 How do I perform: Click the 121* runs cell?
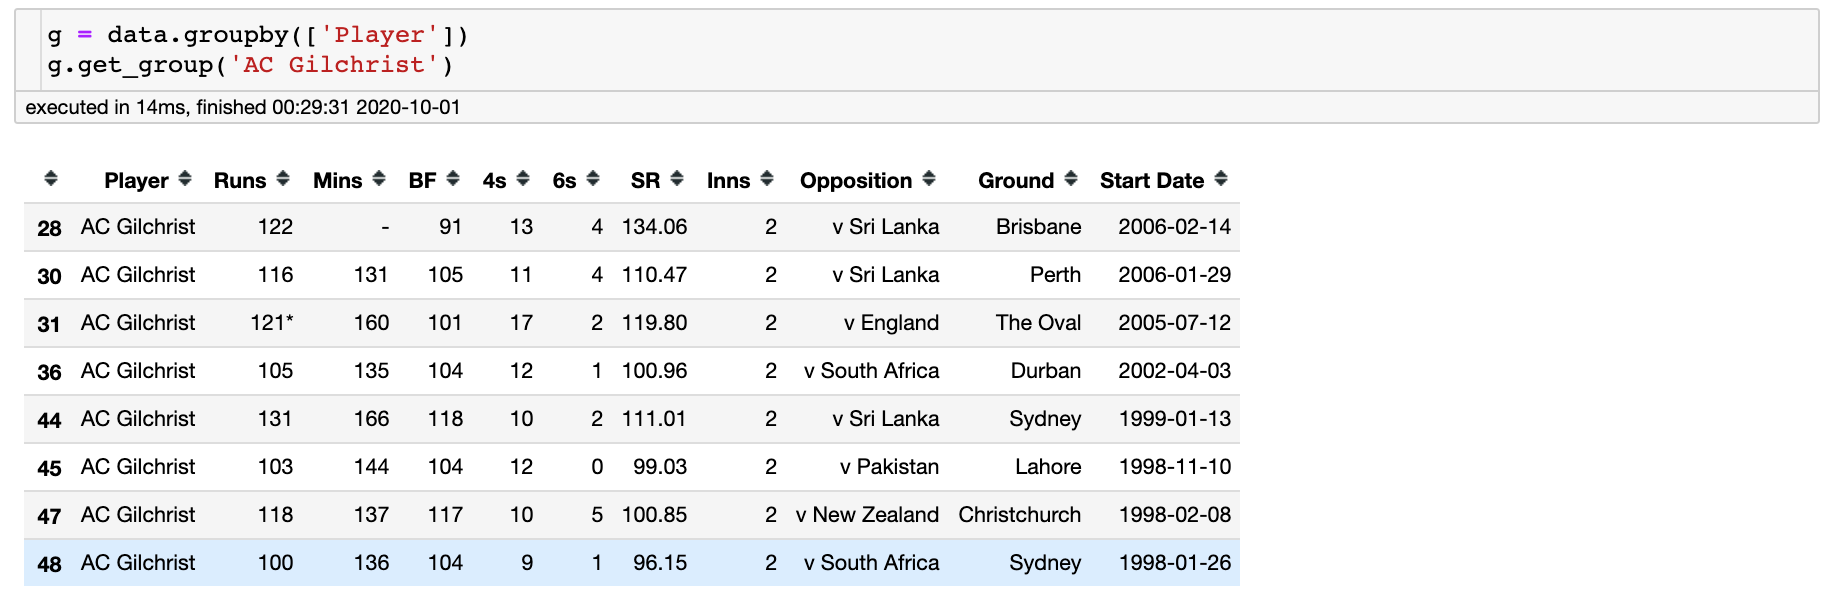(271, 323)
